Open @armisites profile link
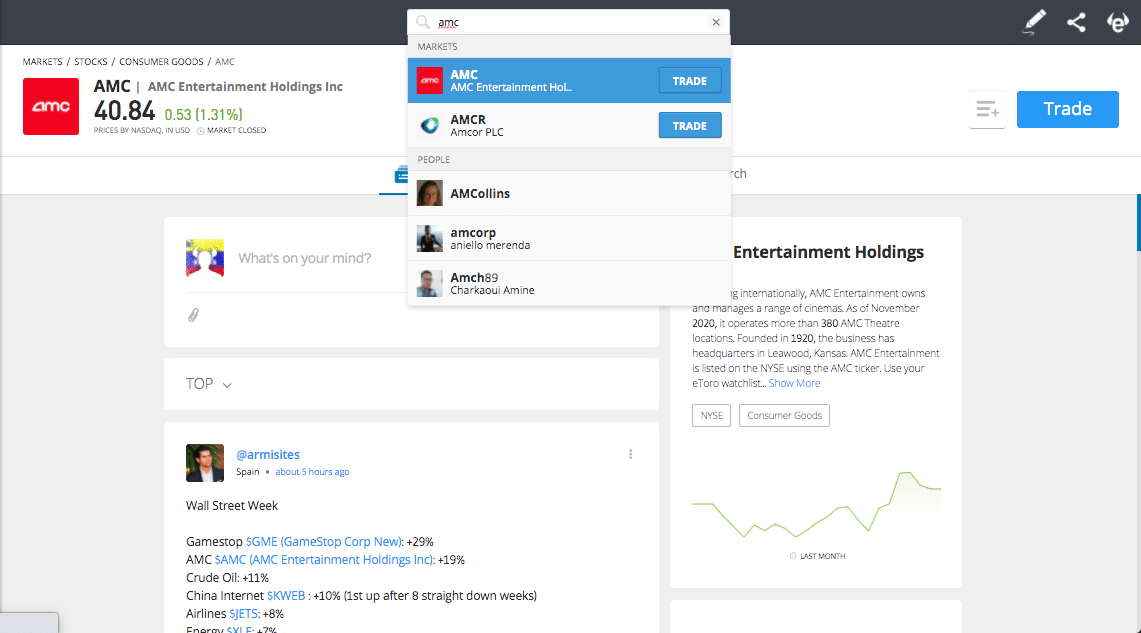The width and height of the screenshot is (1141, 633). point(268,454)
